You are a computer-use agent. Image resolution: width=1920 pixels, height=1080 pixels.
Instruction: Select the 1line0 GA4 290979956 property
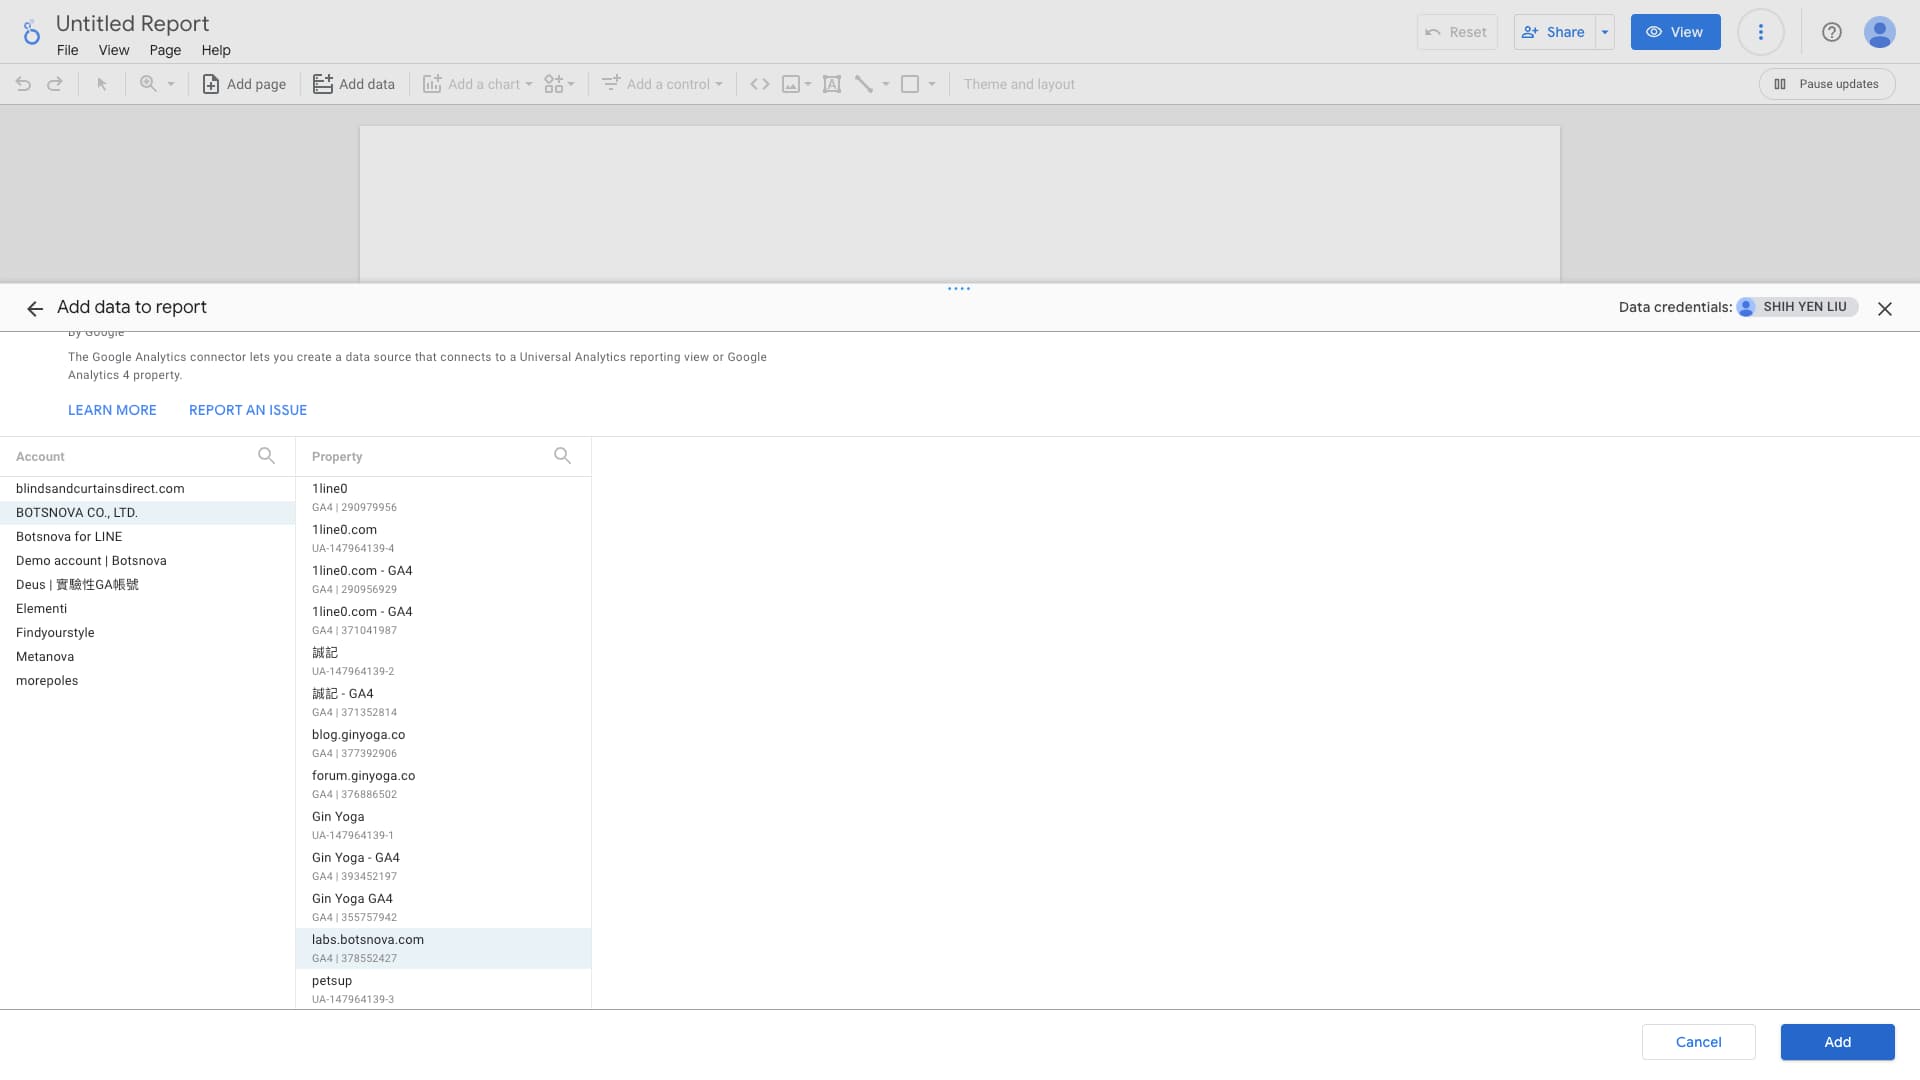point(443,497)
